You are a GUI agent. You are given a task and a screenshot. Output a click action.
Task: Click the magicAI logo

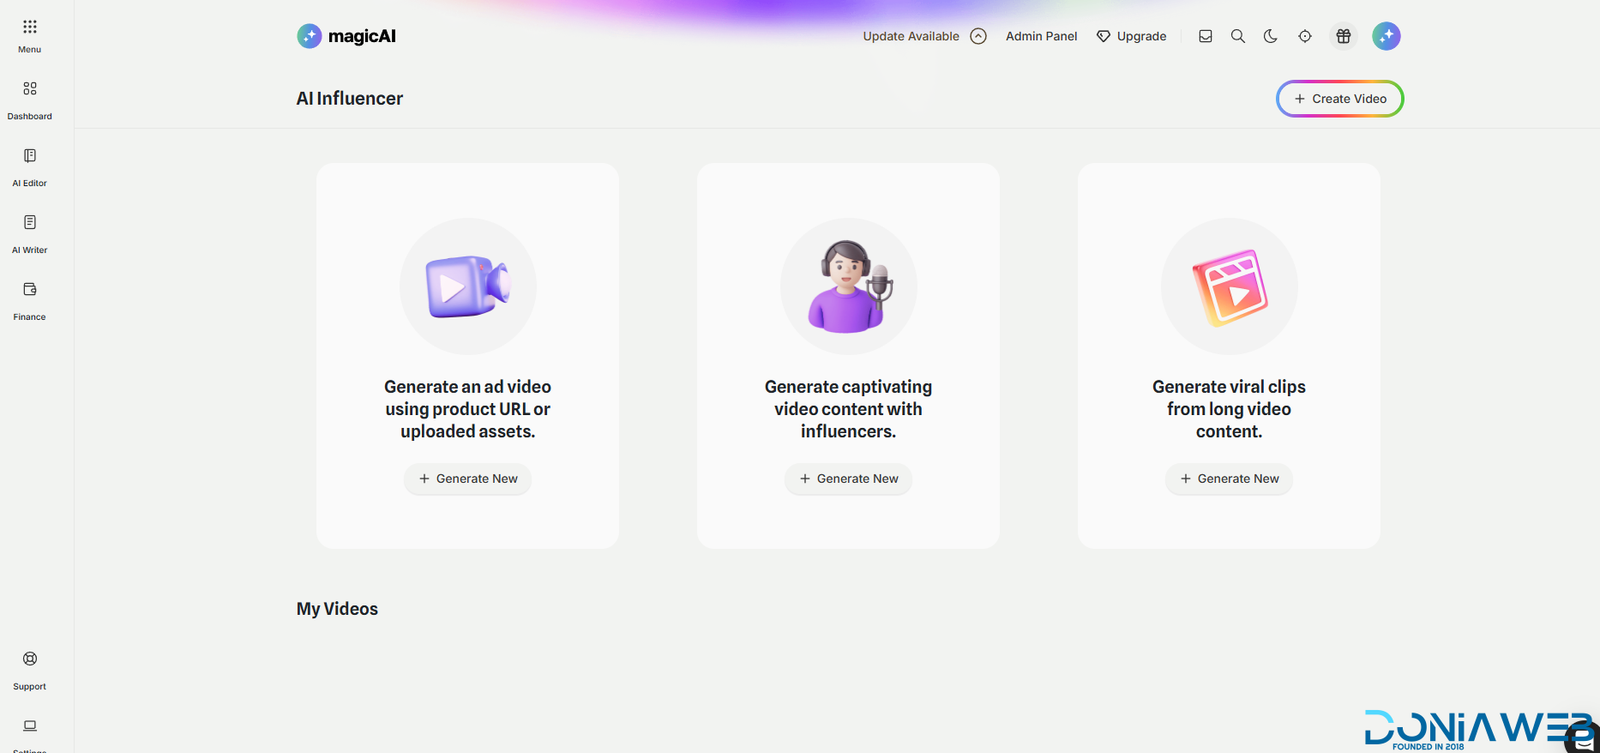click(346, 36)
